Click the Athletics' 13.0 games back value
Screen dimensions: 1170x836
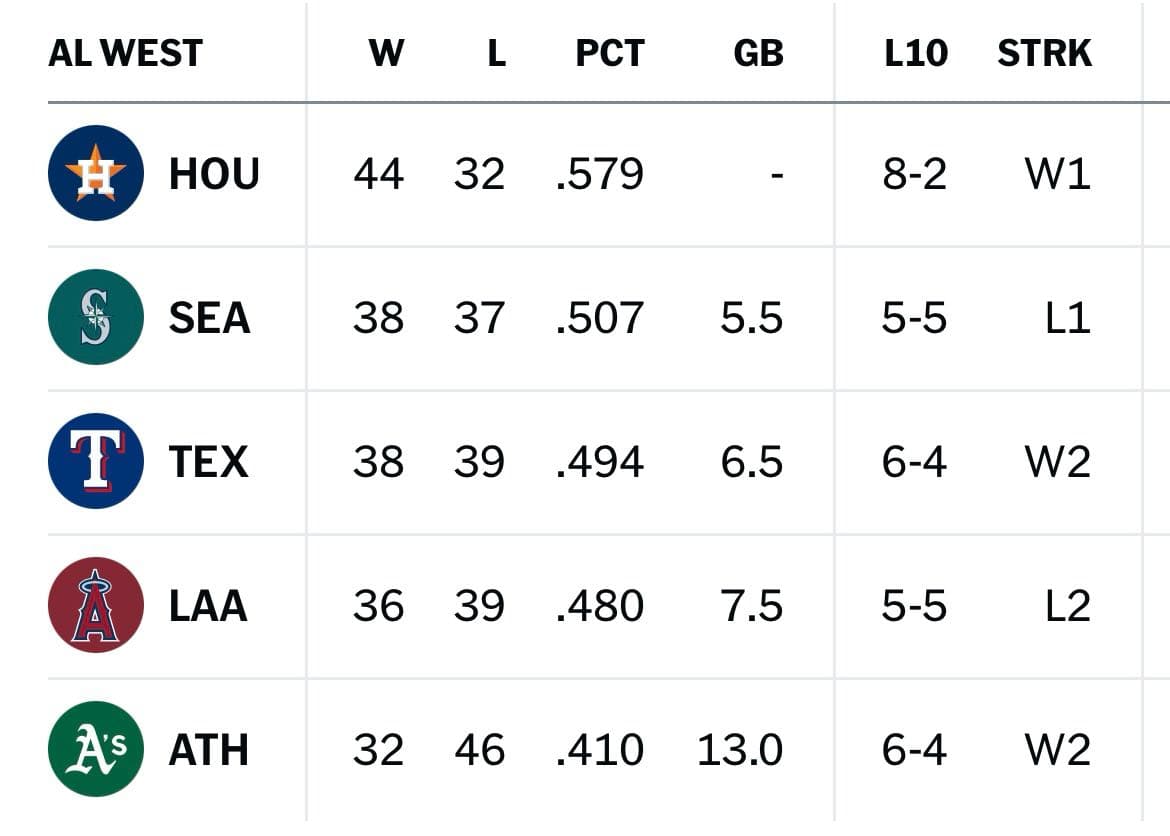tap(740, 750)
